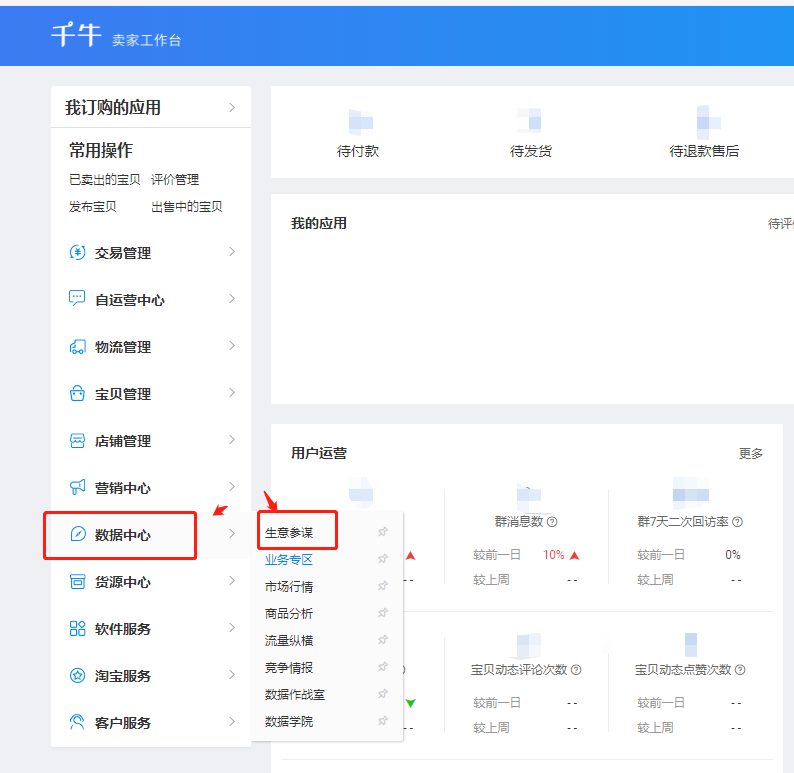The height and width of the screenshot is (773, 794).
Task: Click the 数据中心 compass icon
Action: coord(78,534)
